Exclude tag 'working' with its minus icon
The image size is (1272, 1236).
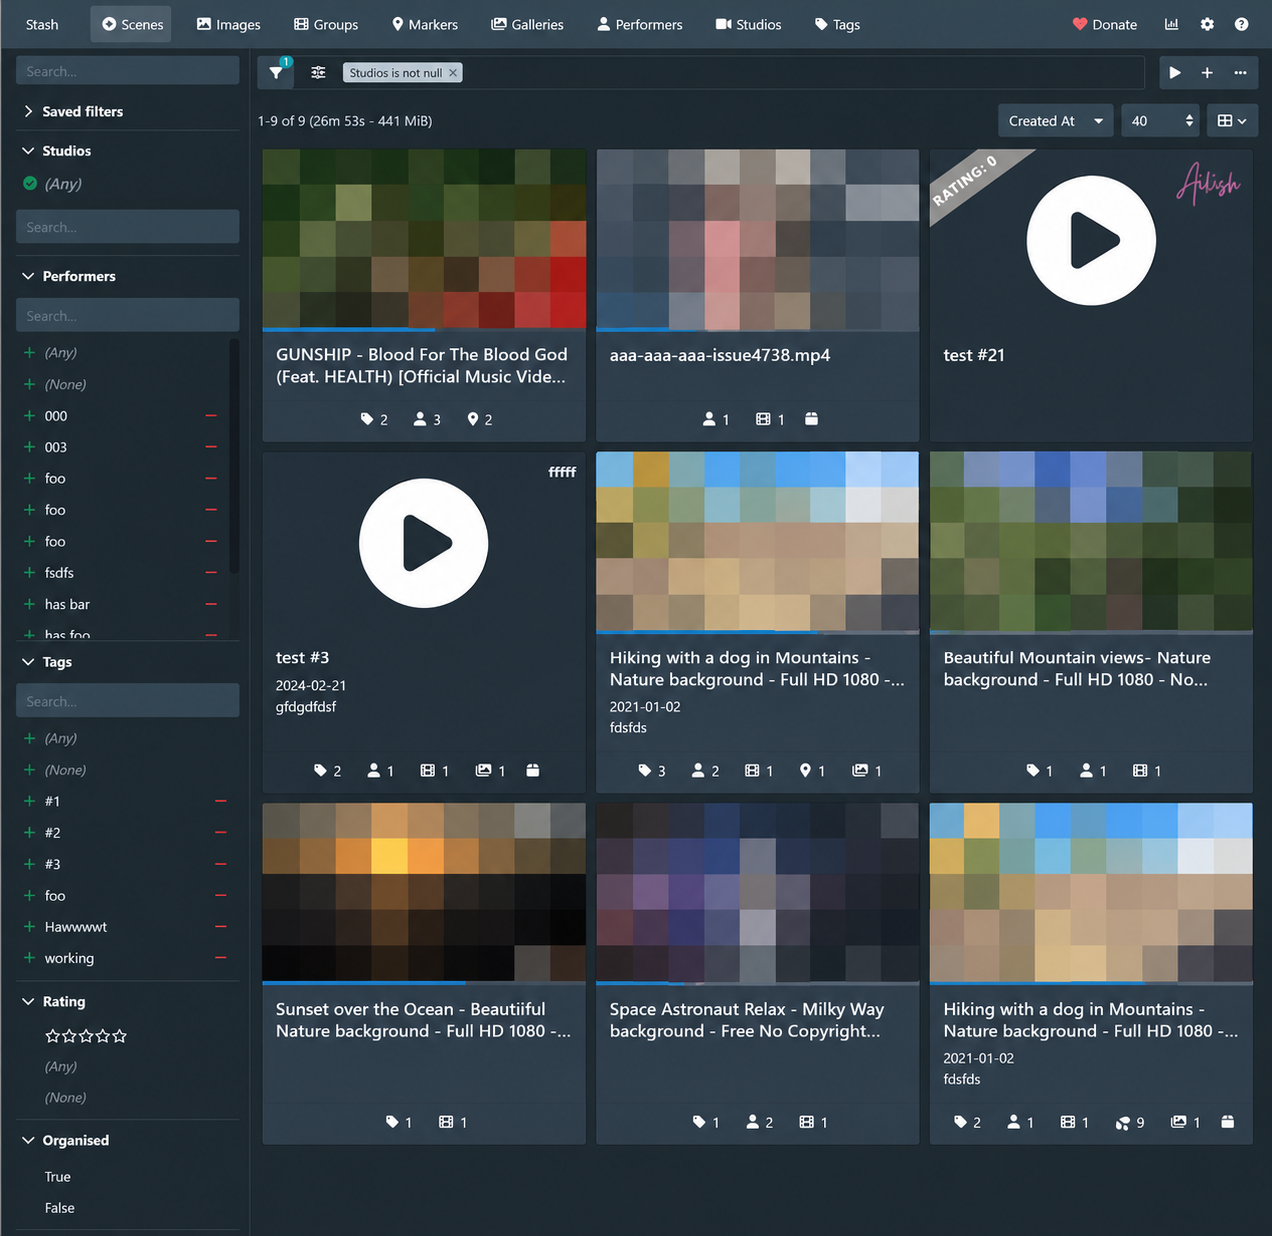click(x=221, y=958)
